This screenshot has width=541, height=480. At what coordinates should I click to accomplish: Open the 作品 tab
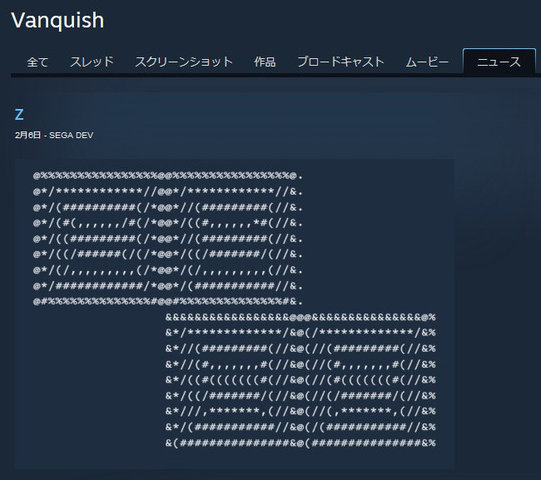(x=265, y=62)
